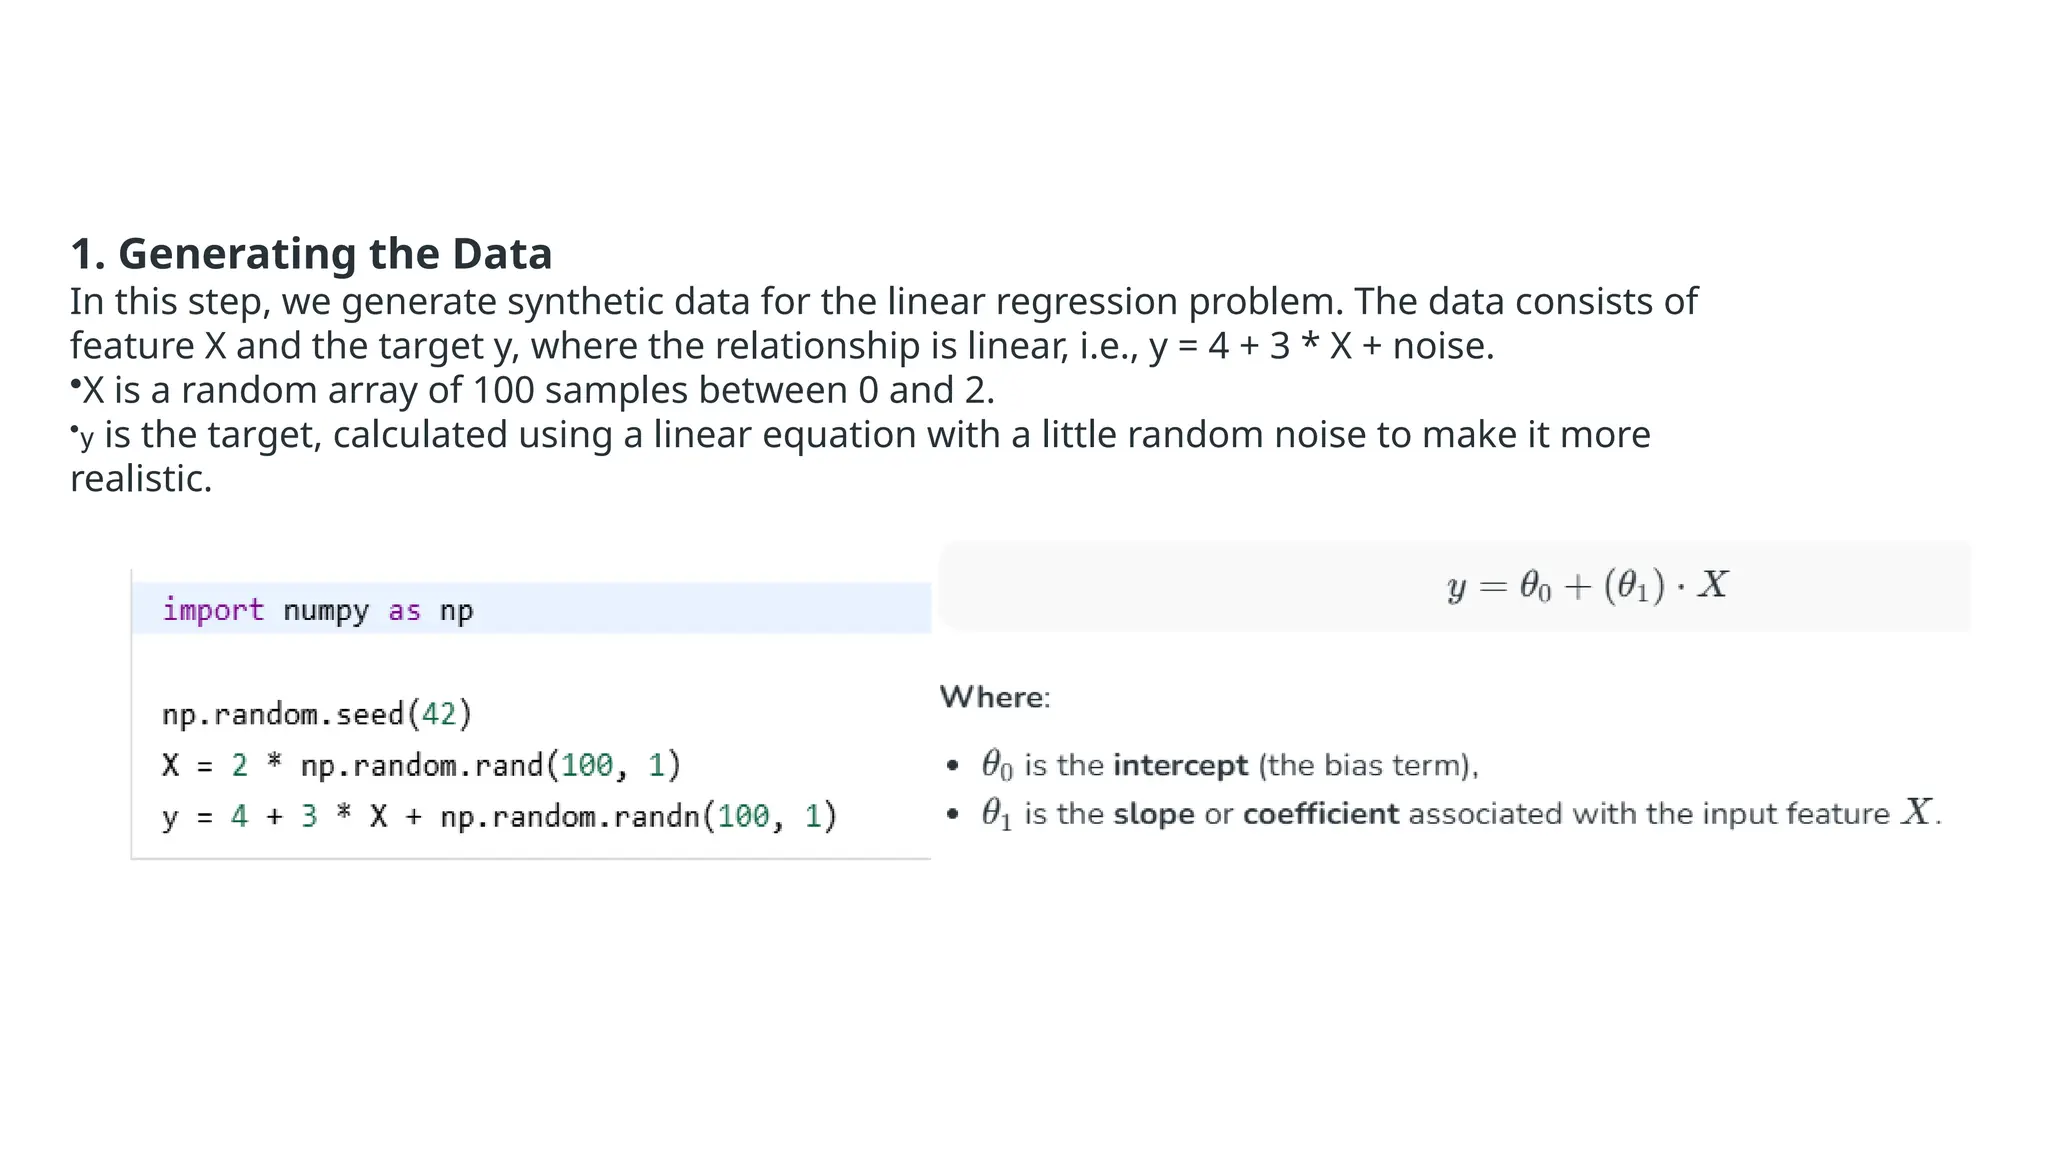Click the heading "1. Generating the Data"

pos(310,254)
